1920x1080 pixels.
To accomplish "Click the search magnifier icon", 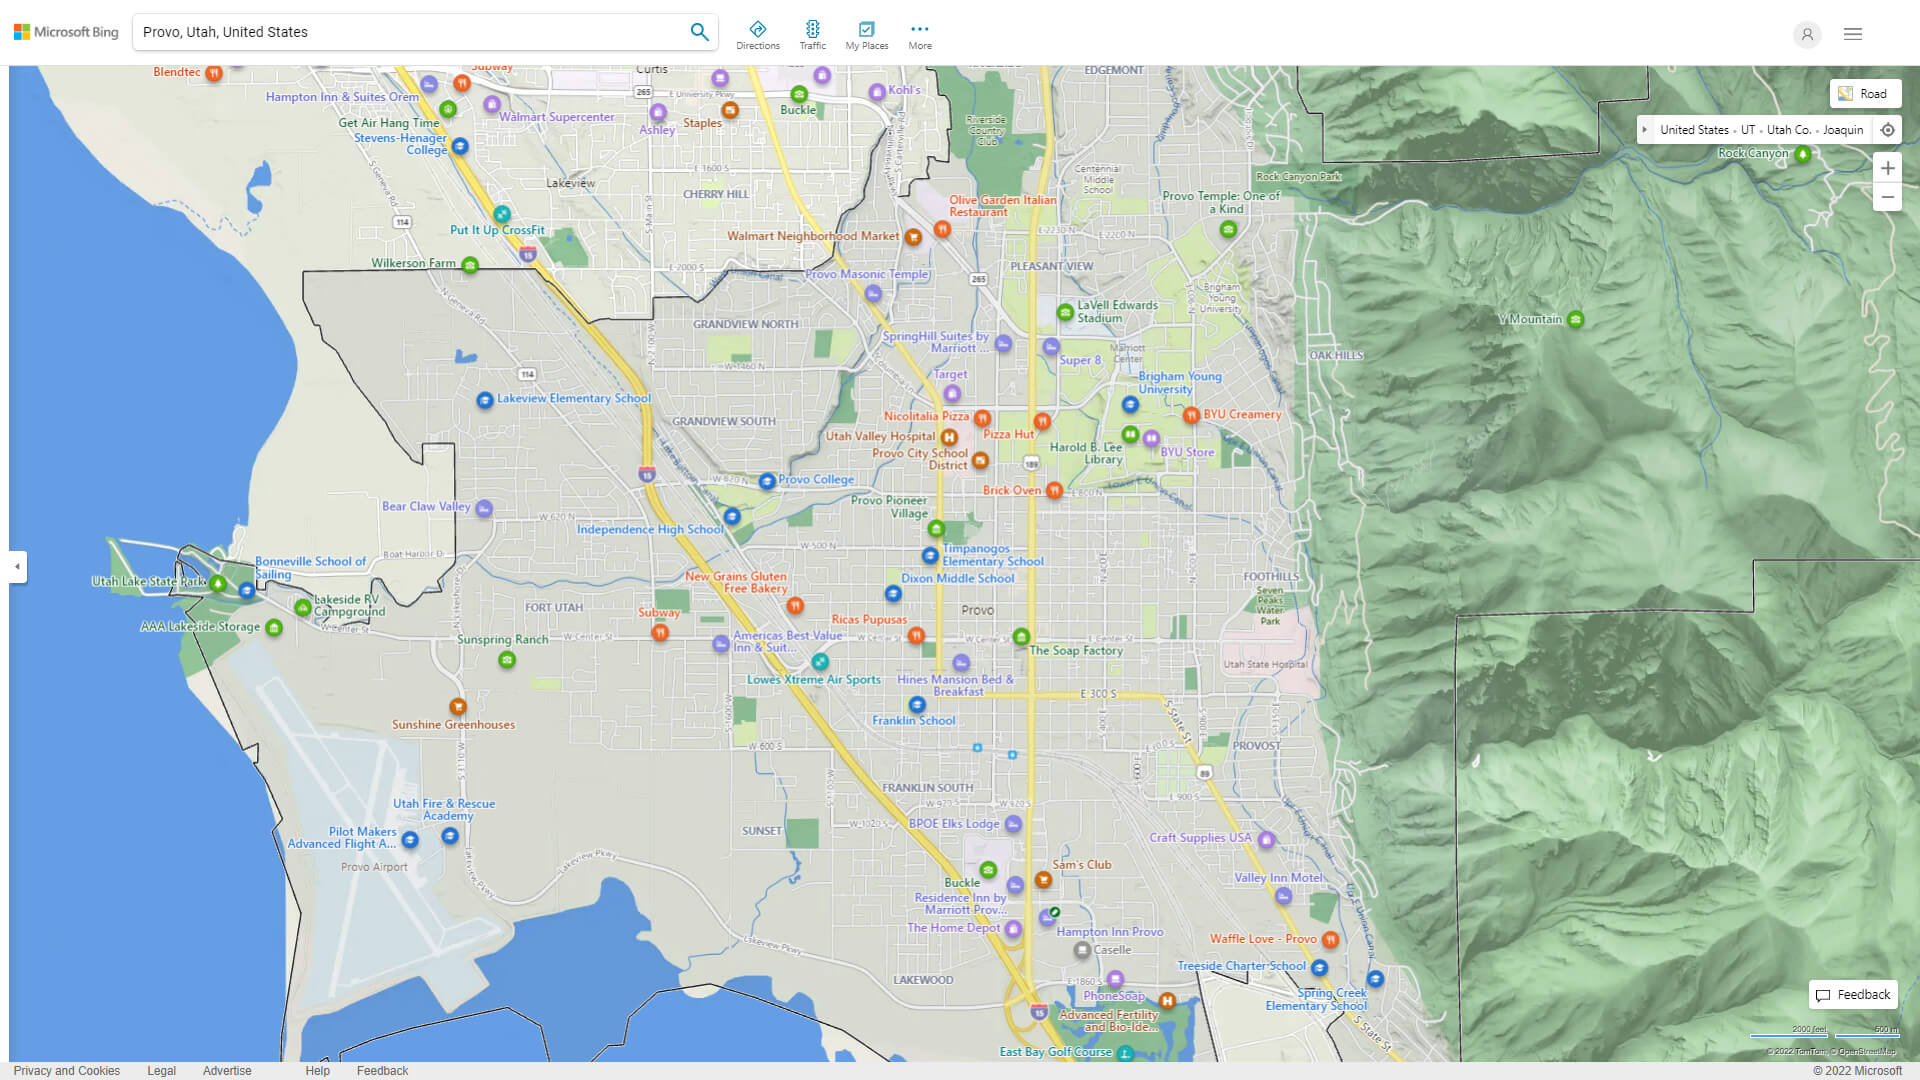I will [699, 31].
